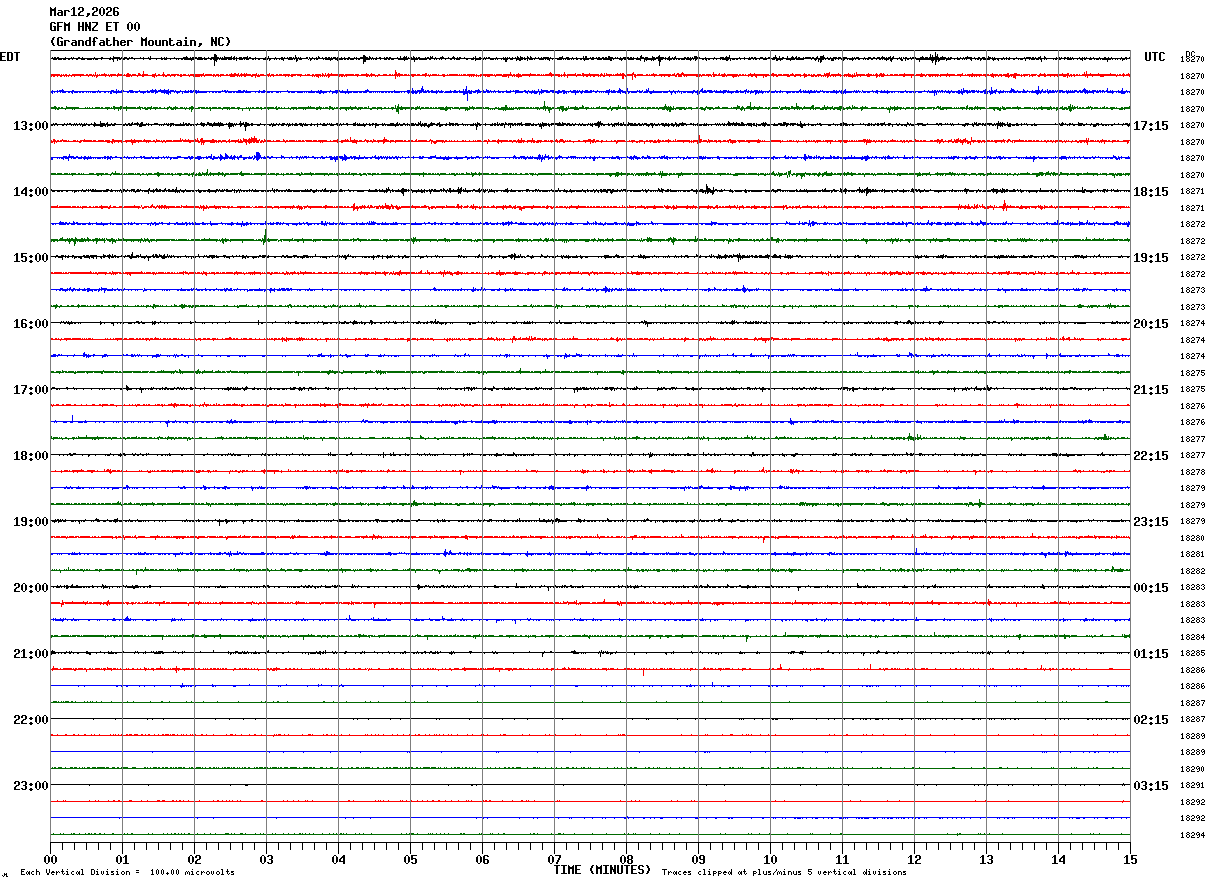Select the 21:00 EDT row label
Screen dimensions: 1210x886
point(30,654)
